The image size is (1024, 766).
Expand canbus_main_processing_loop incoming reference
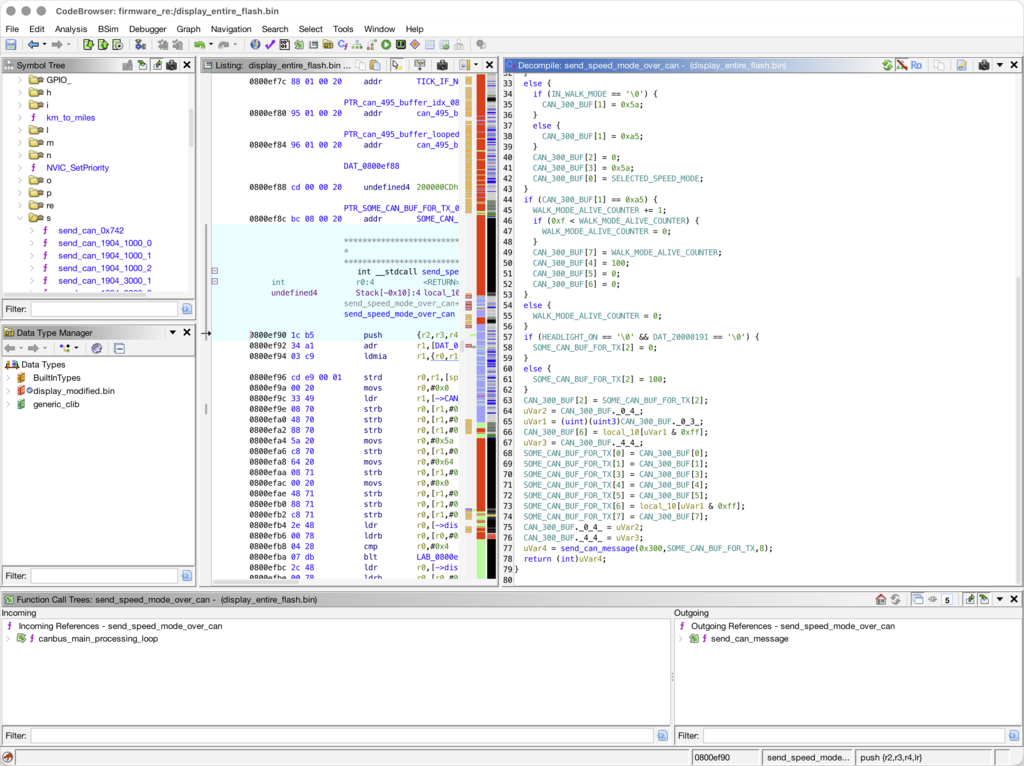(8, 639)
